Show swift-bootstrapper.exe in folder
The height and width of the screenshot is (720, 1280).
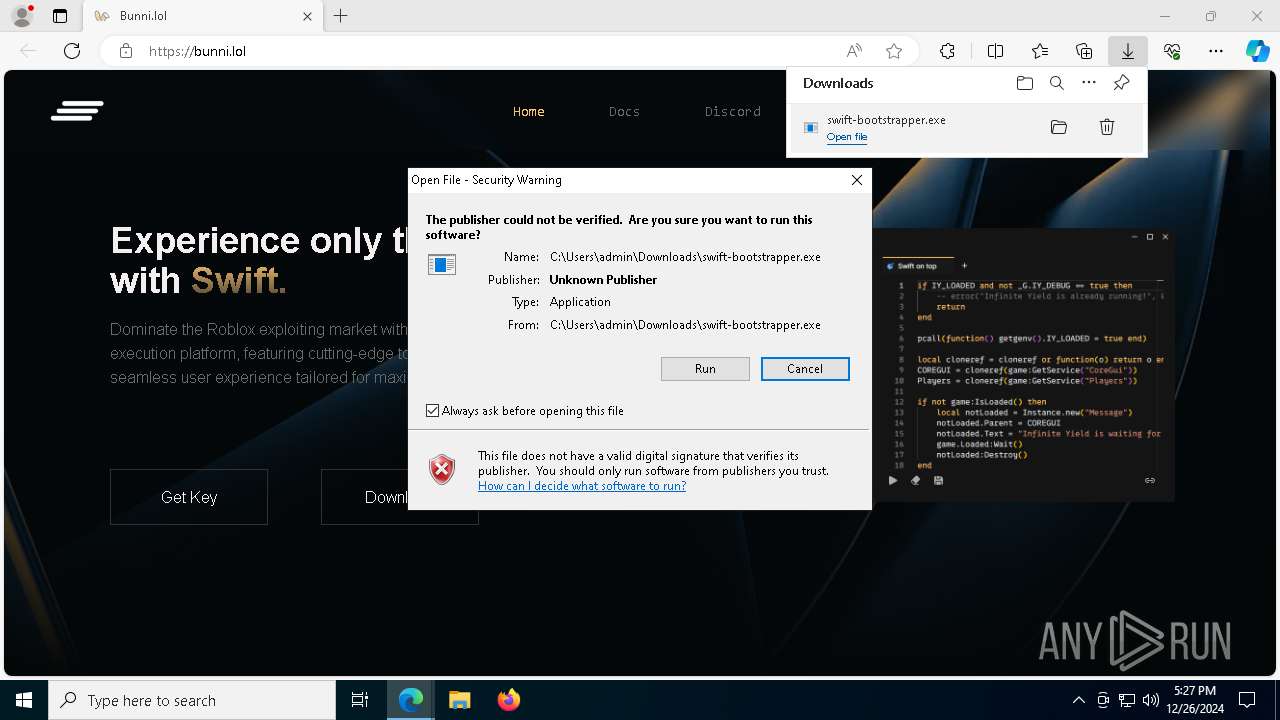pos(1059,127)
